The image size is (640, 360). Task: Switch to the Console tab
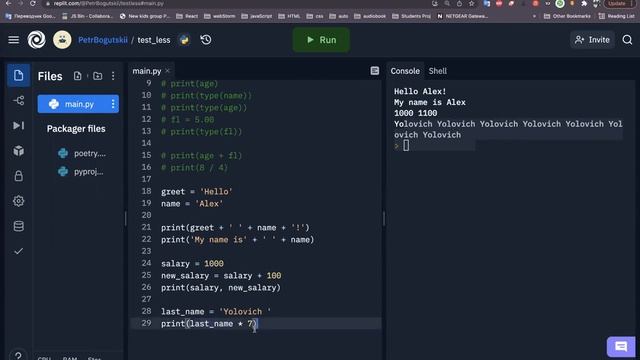pos(405,71)
